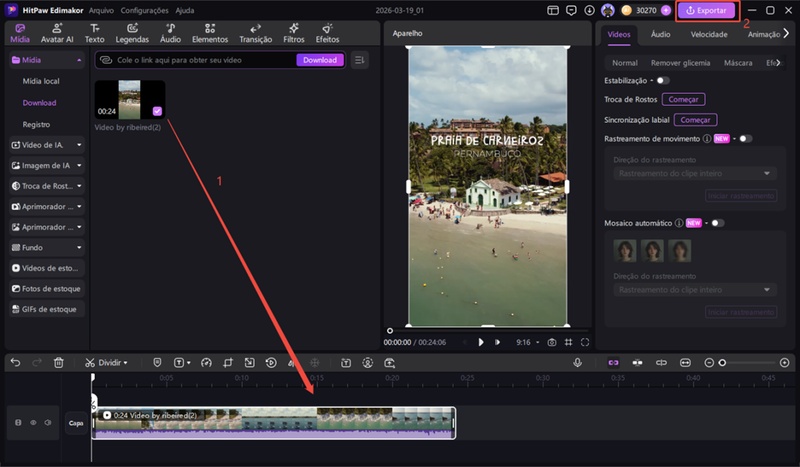Zoom out the timeline with minus icon
This screenshot has height=467, width=800.
[709, 362]
